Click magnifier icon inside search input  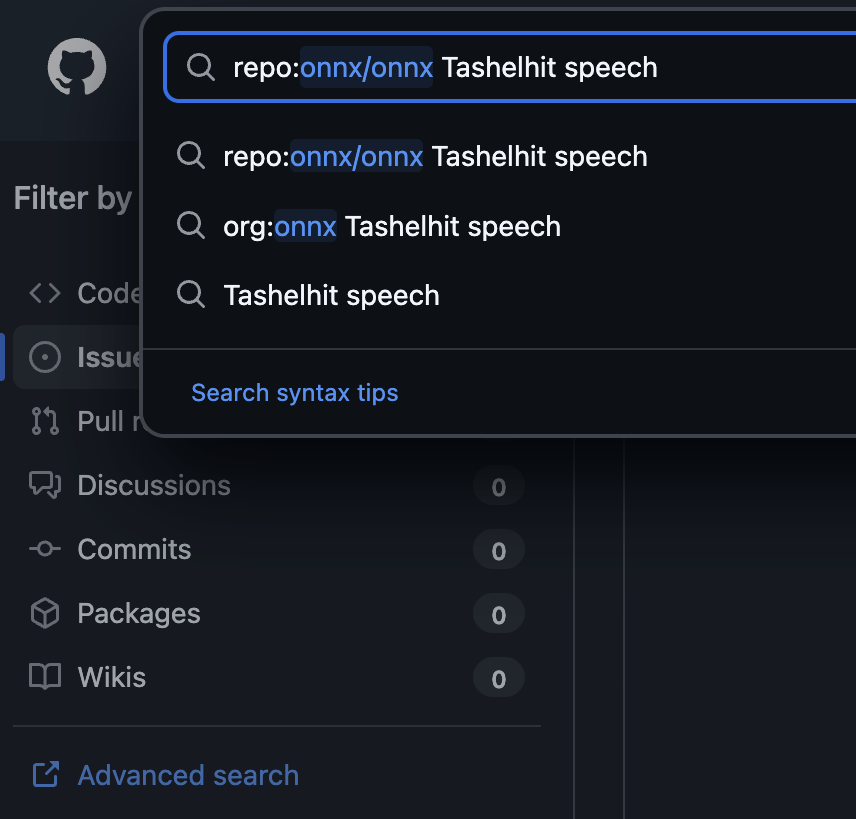[200, 68]
